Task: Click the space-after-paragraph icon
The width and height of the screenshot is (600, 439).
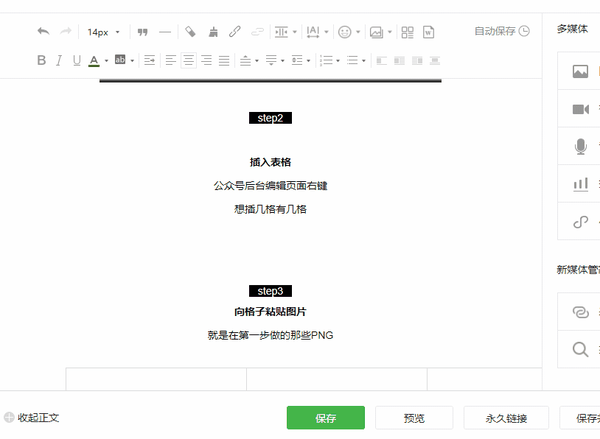Action: coord(271,60)
